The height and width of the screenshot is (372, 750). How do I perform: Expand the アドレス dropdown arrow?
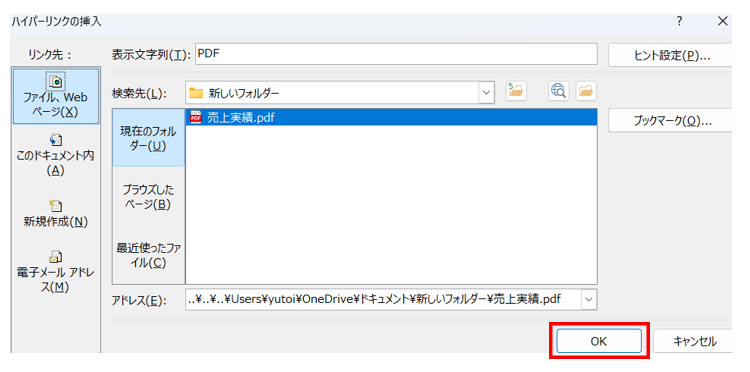(x=589, y=300)
